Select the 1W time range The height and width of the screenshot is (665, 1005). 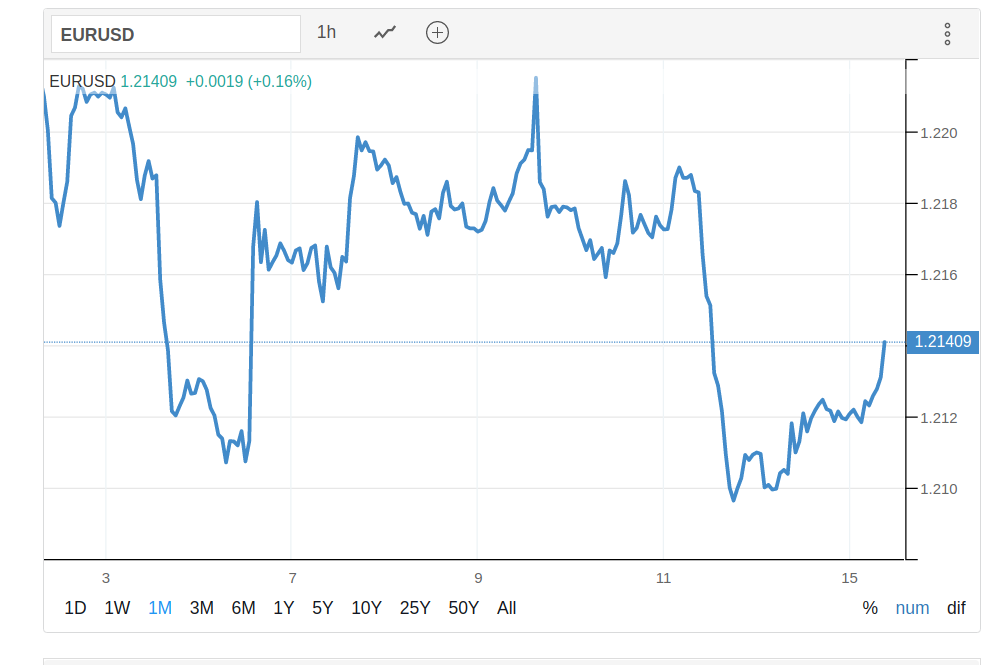[117, 608]
